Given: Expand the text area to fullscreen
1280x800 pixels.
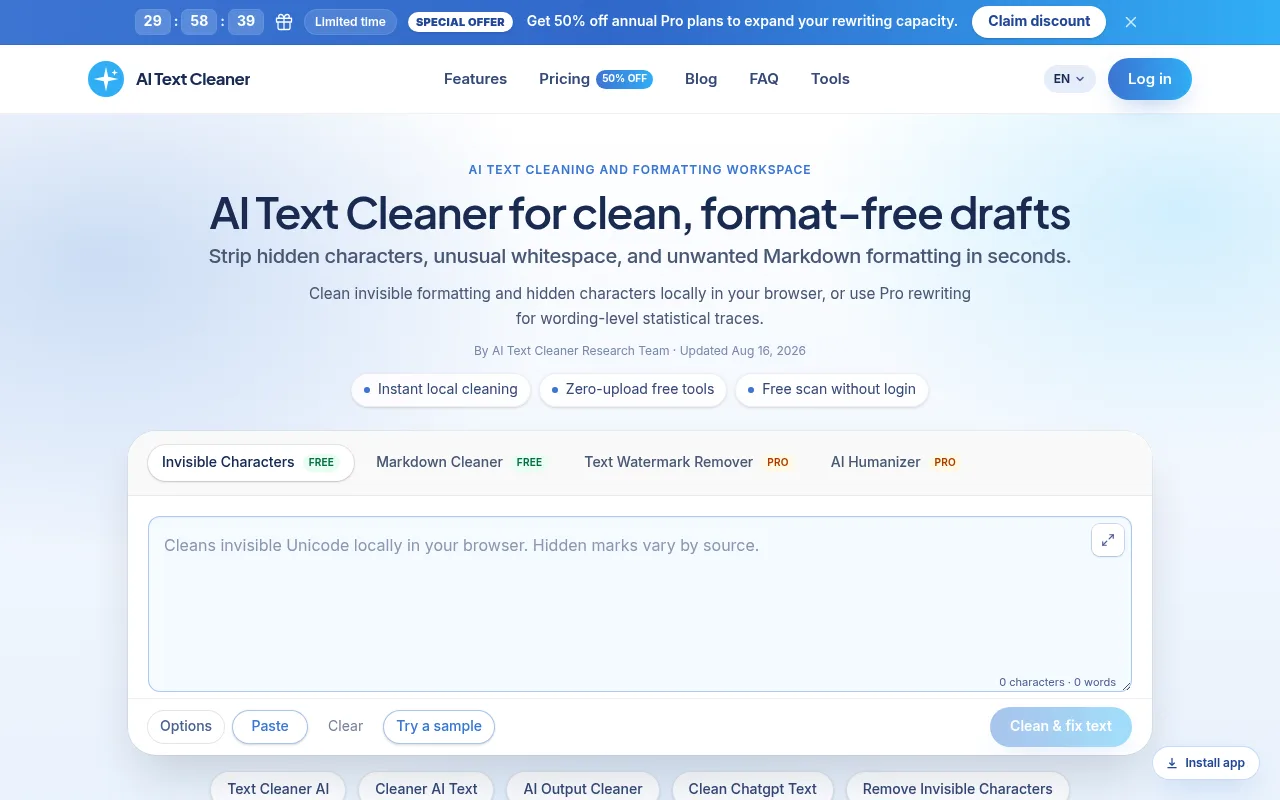Looking at the screenshot, I should click(1108, 540).
